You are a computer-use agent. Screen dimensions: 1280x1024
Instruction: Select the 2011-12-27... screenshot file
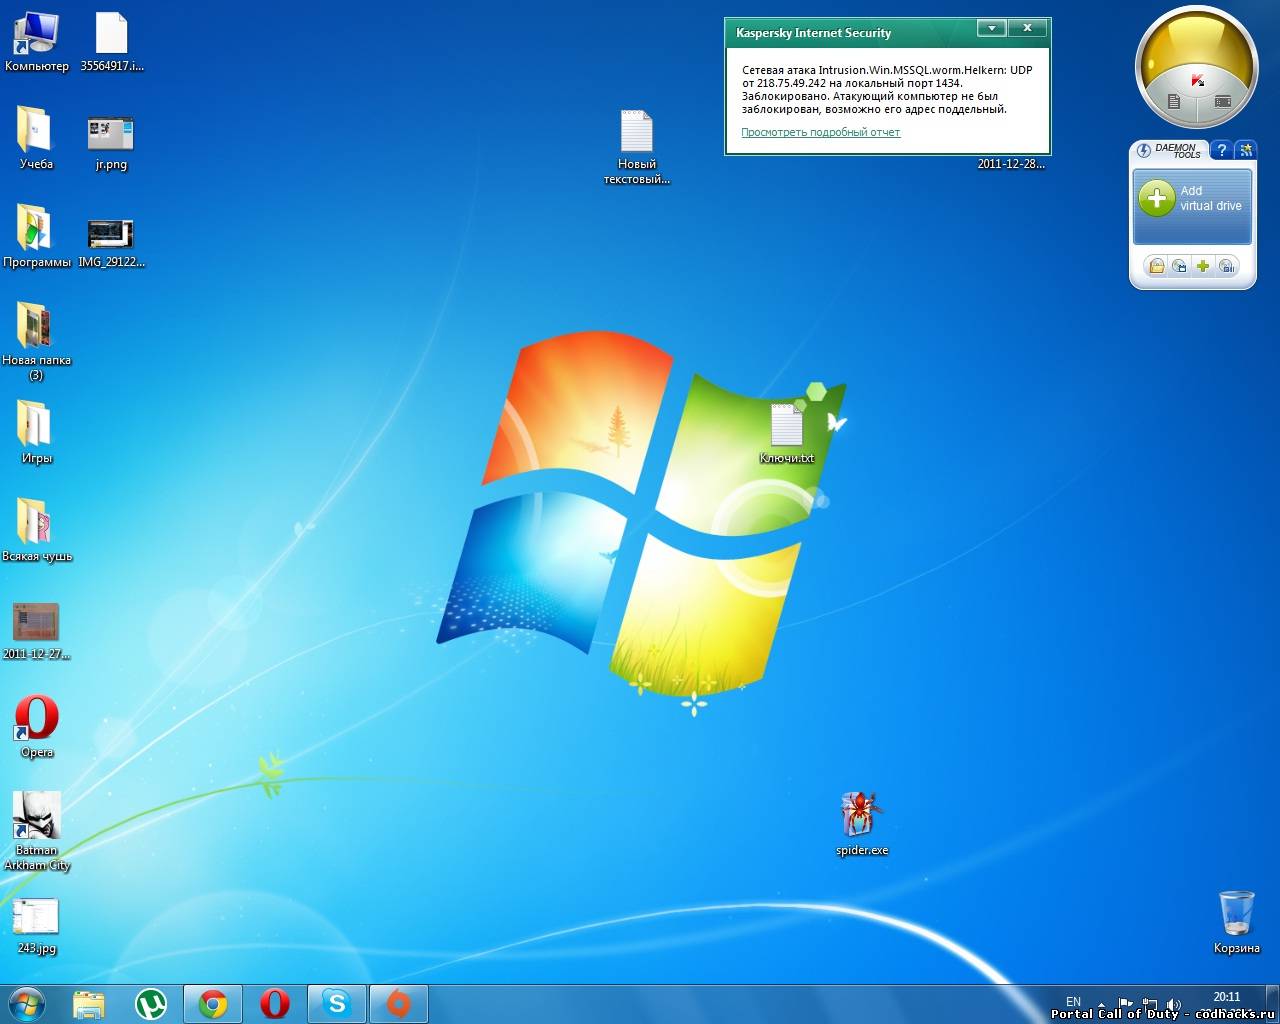[36, 631]
